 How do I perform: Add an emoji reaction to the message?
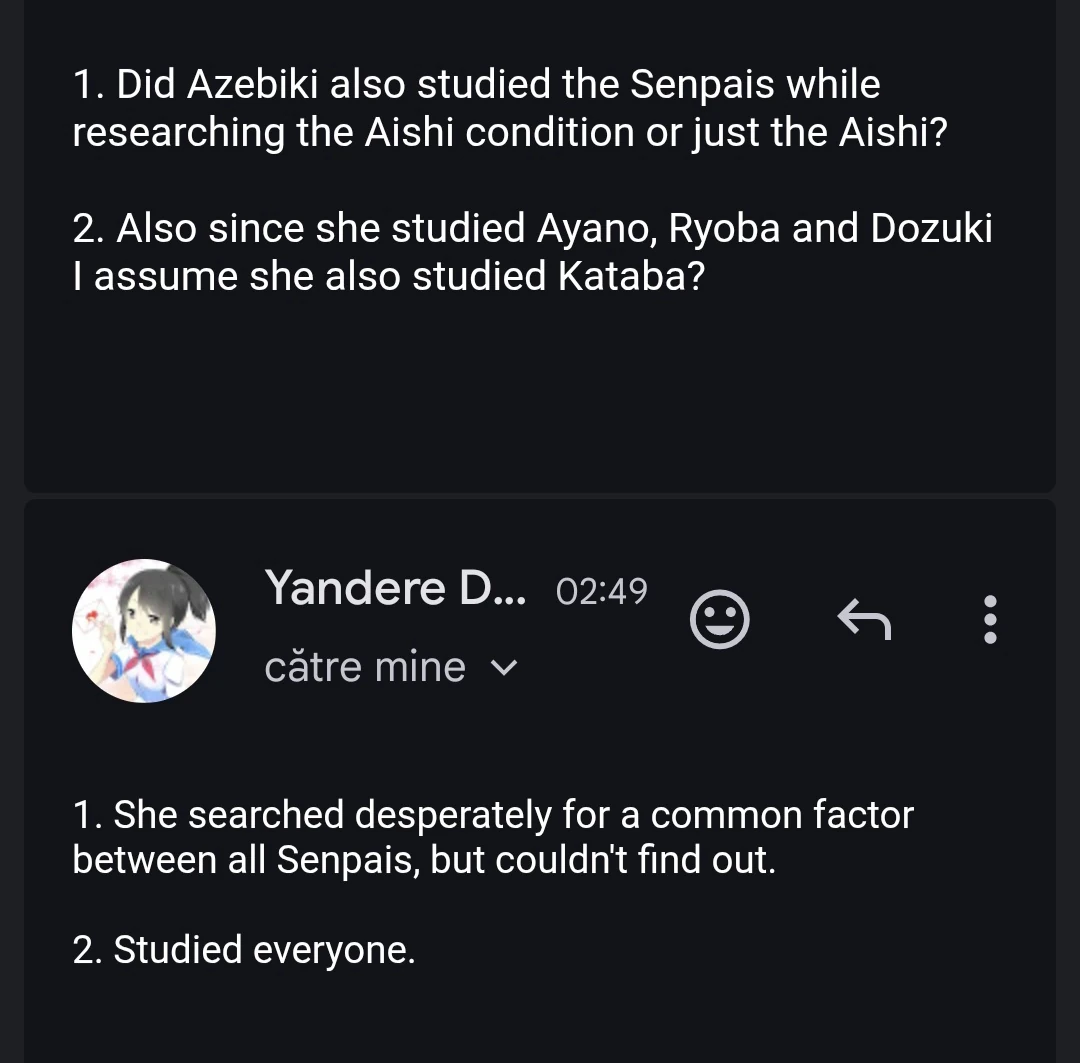coord(720,620)
